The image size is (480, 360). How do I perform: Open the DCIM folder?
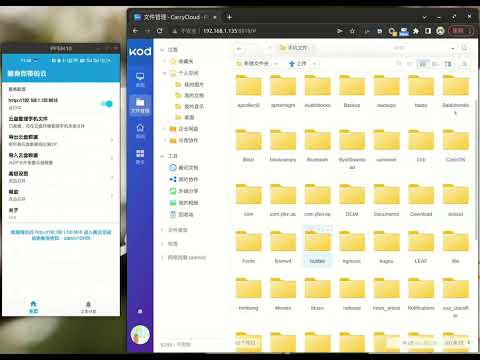tap(352, 199)
